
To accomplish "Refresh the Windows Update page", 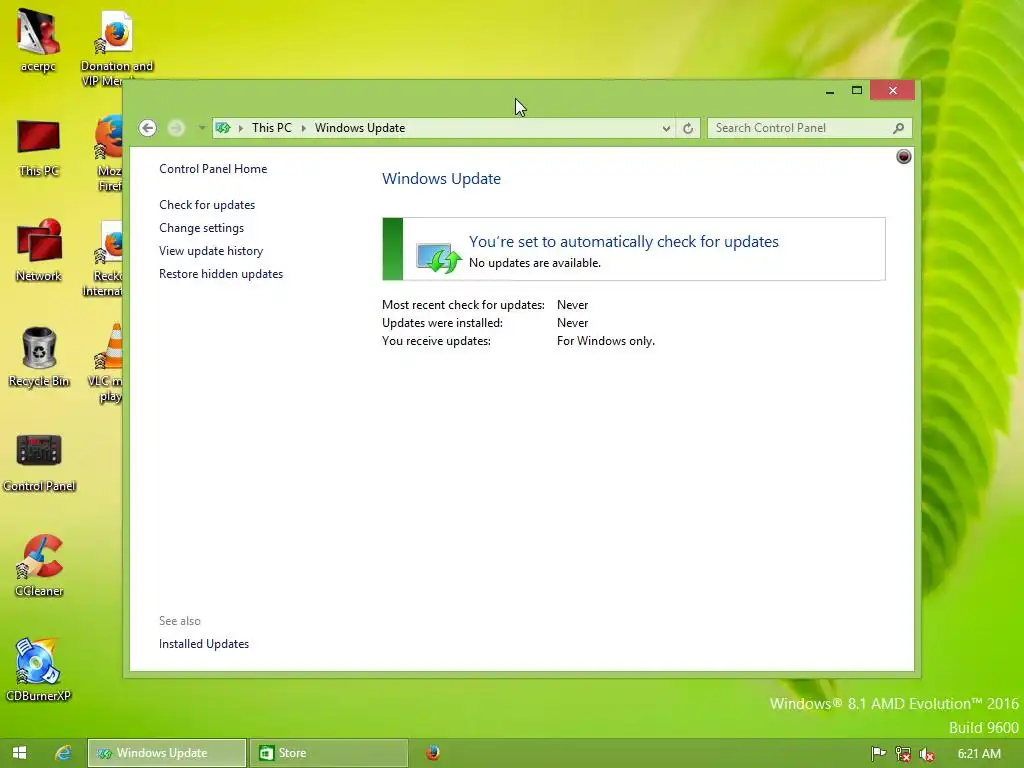I will (x=688, y=129).
